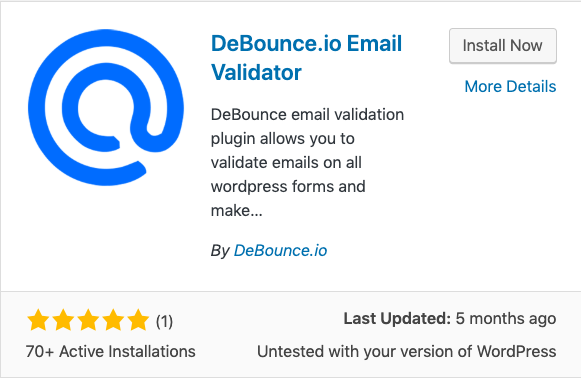Click the blue DeBounce @ plugin icon
Image resolution: width=581 pixels, height=378 pixels.
[106, 107]
